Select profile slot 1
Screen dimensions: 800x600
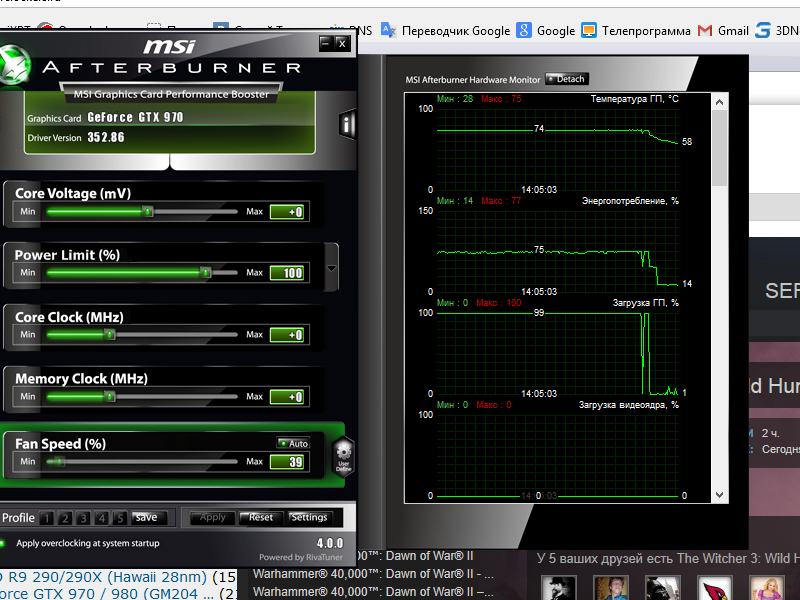click(x=46, y=518)
